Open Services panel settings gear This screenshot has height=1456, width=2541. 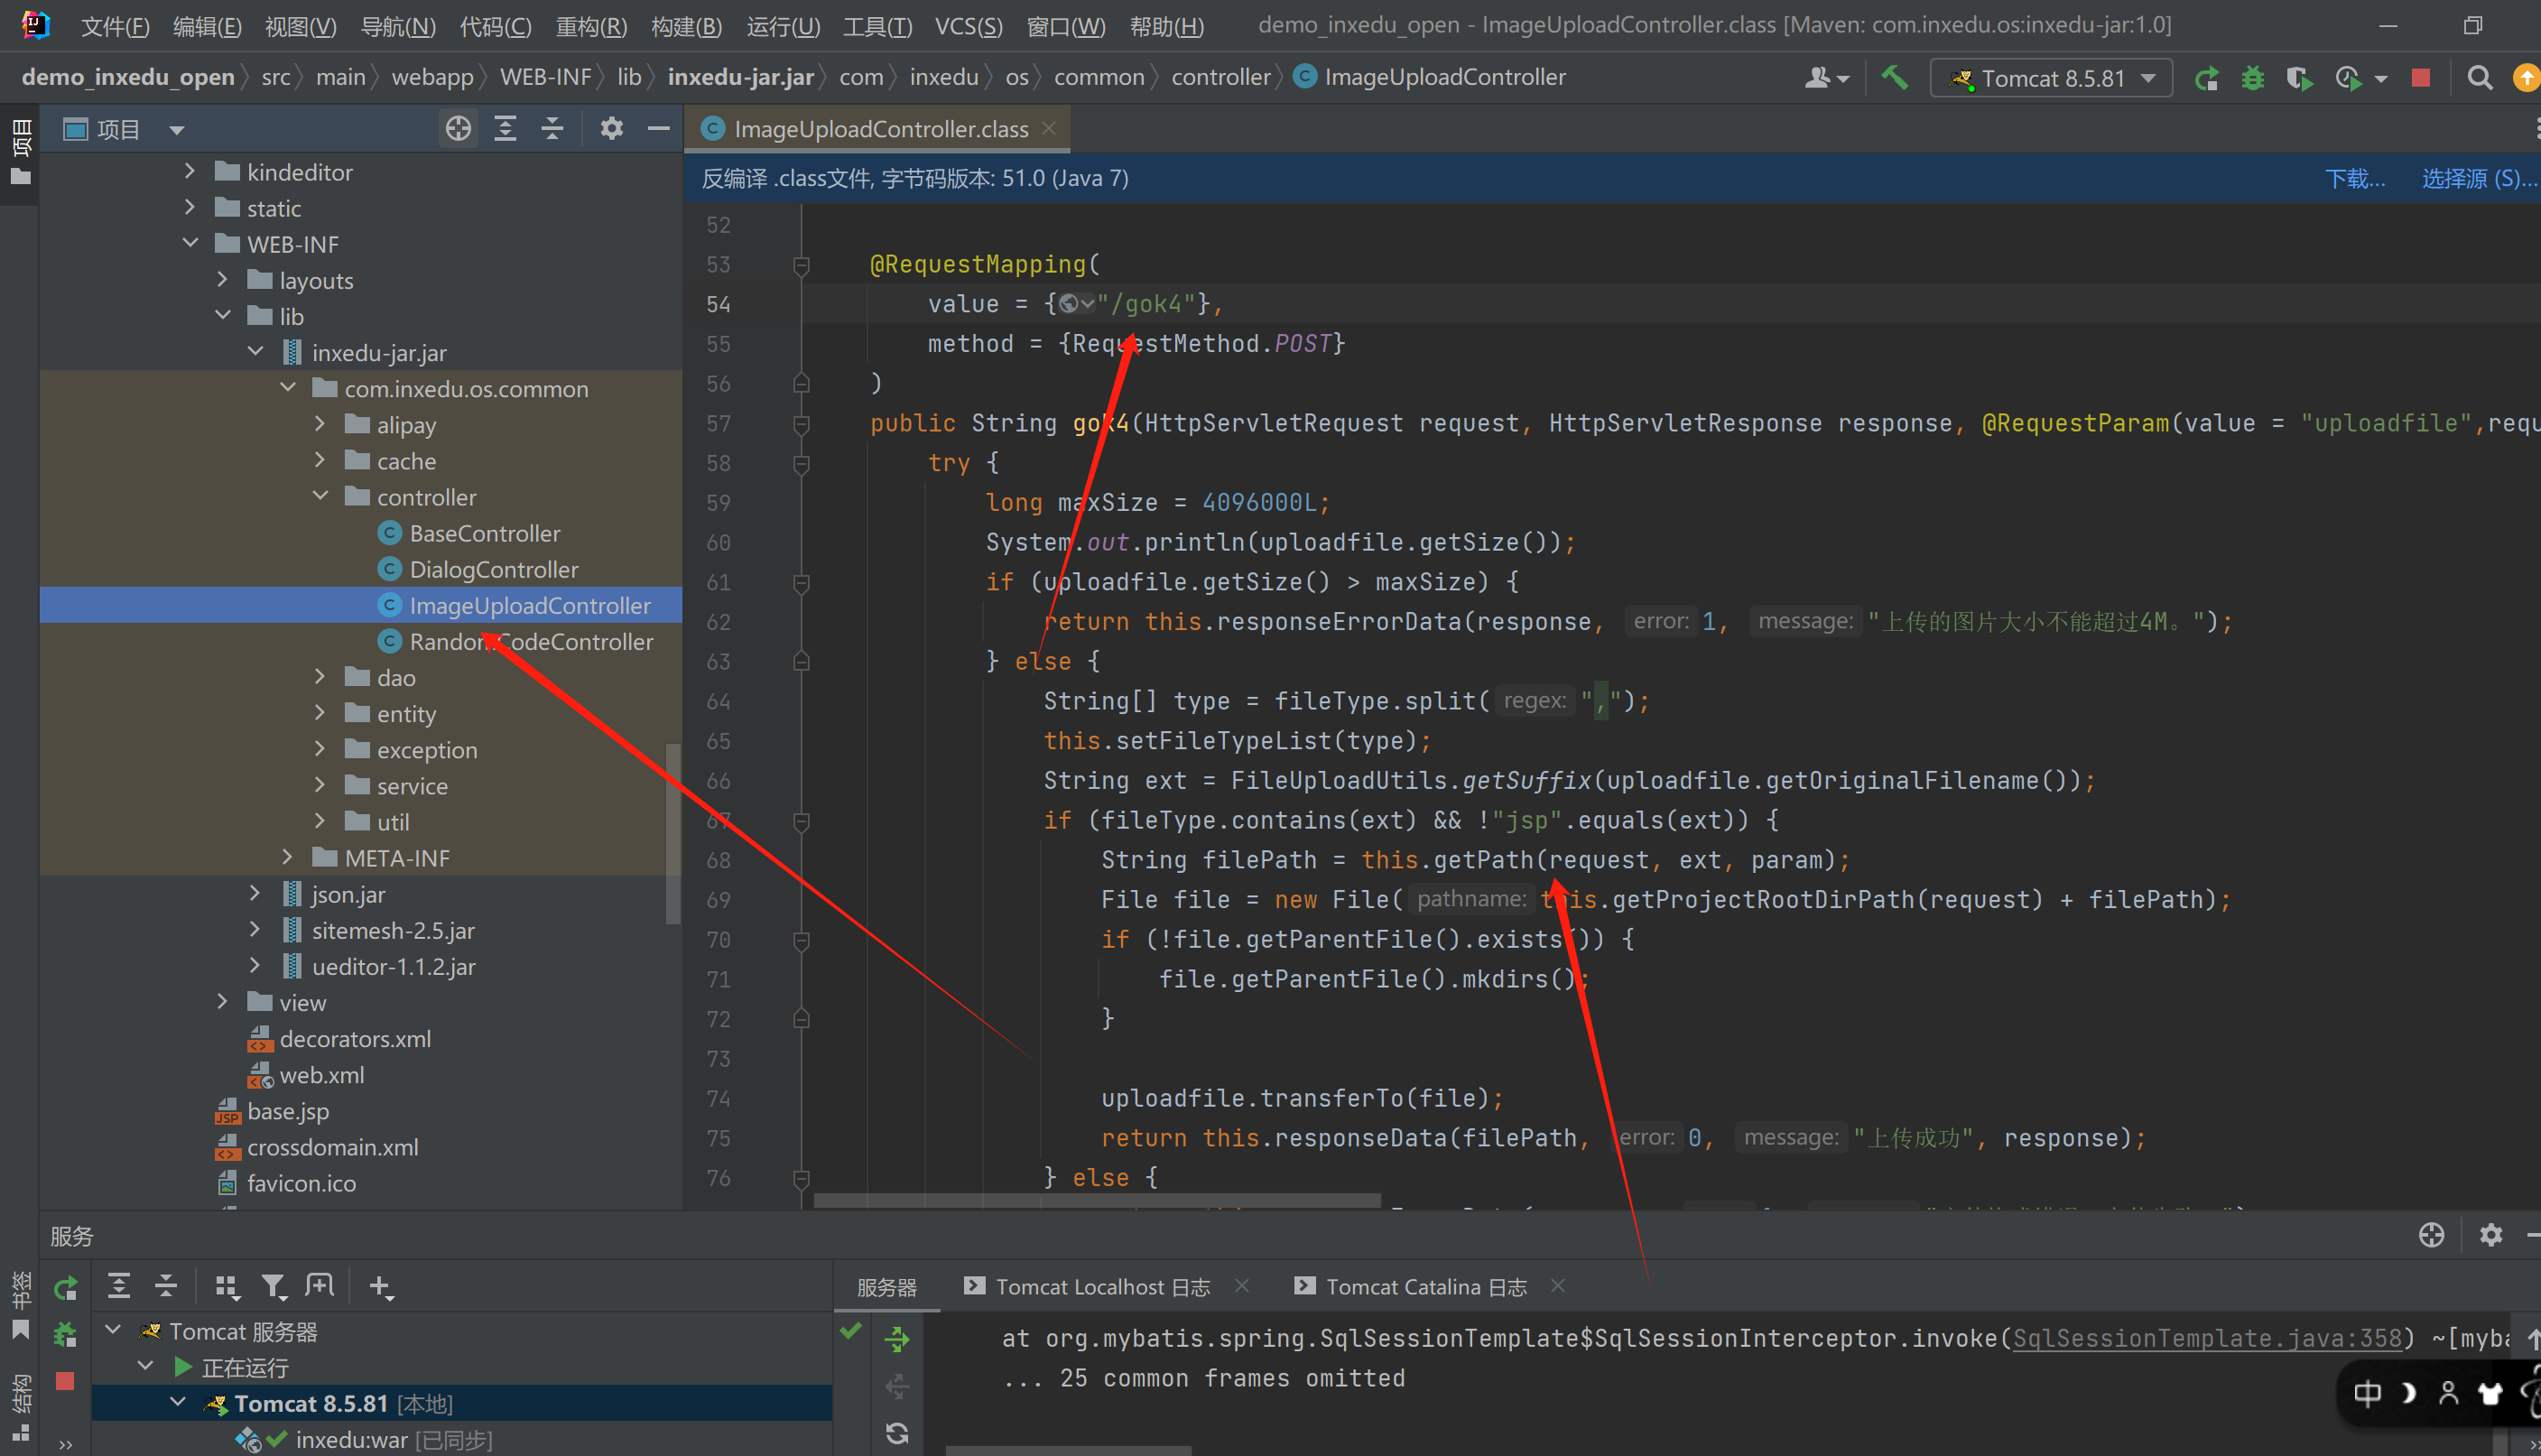[2490, 1235]
